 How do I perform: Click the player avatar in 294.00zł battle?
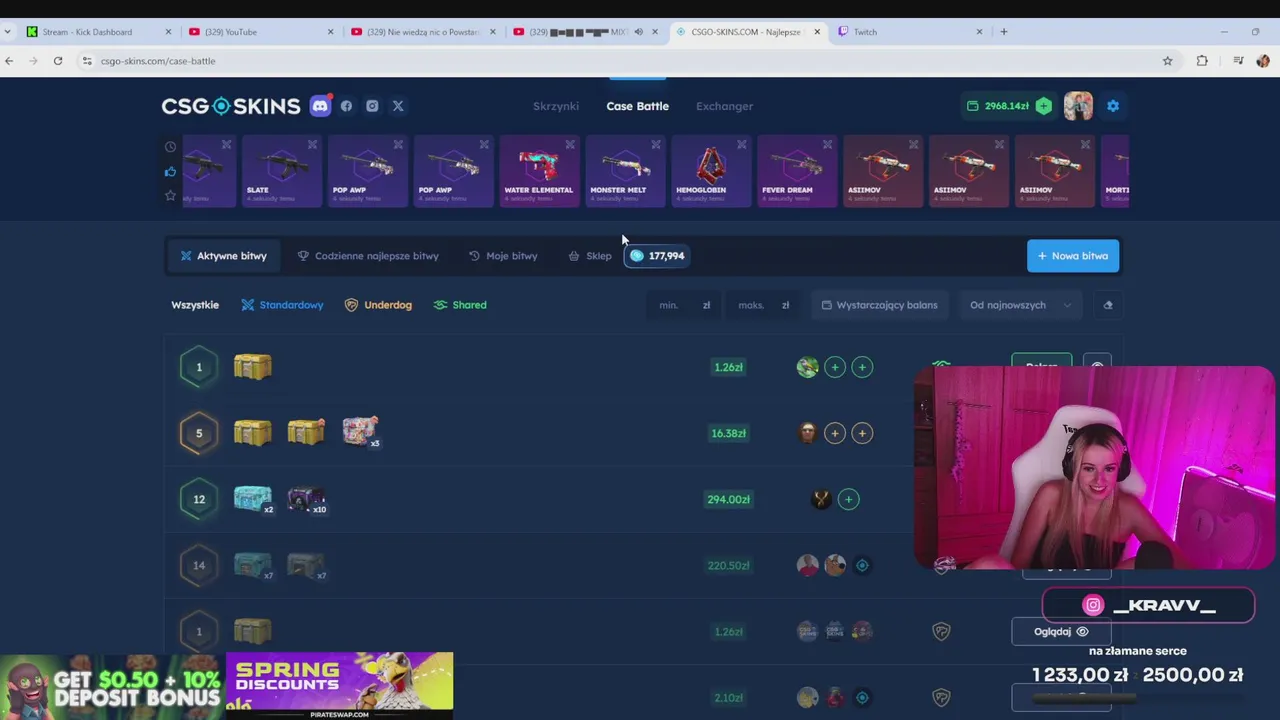(821, 499)
